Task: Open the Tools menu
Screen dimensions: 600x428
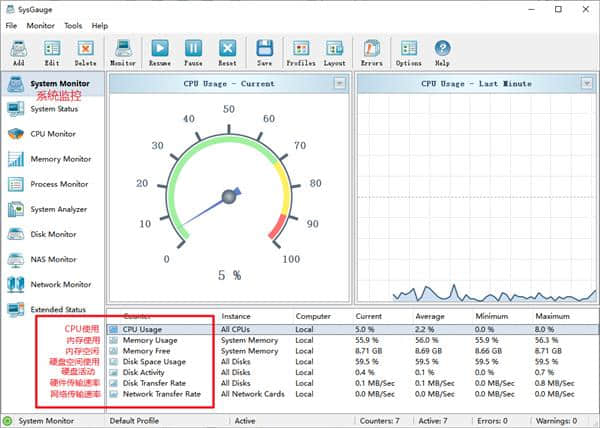Action: tap(73, 25)
